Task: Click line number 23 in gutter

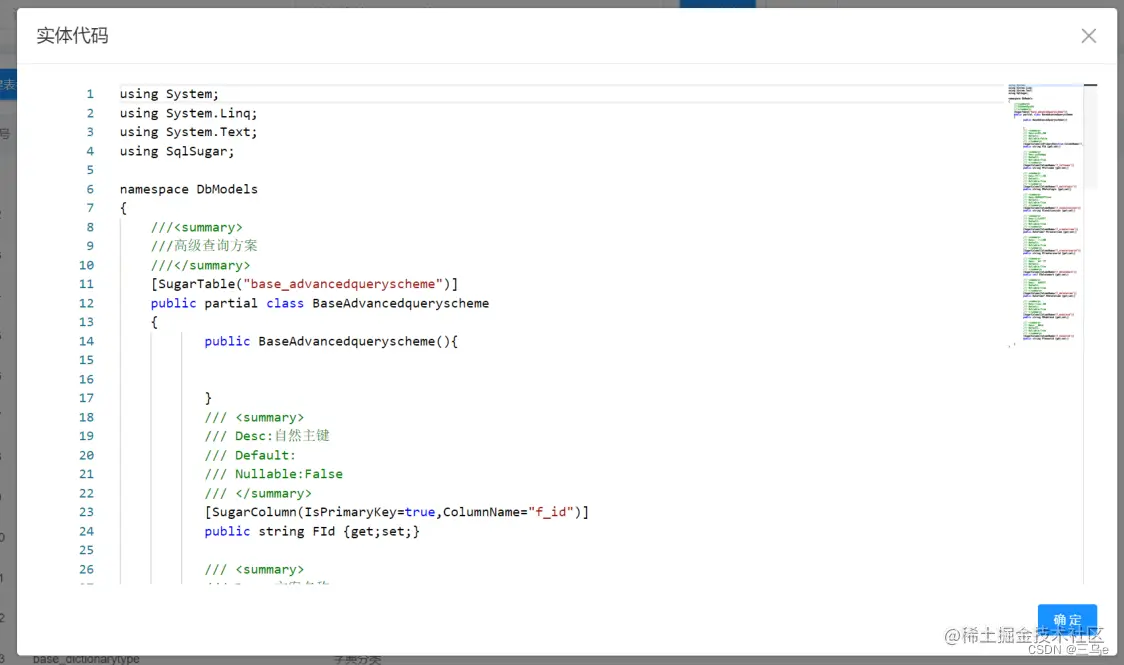Action: click(x=86, y=512)
